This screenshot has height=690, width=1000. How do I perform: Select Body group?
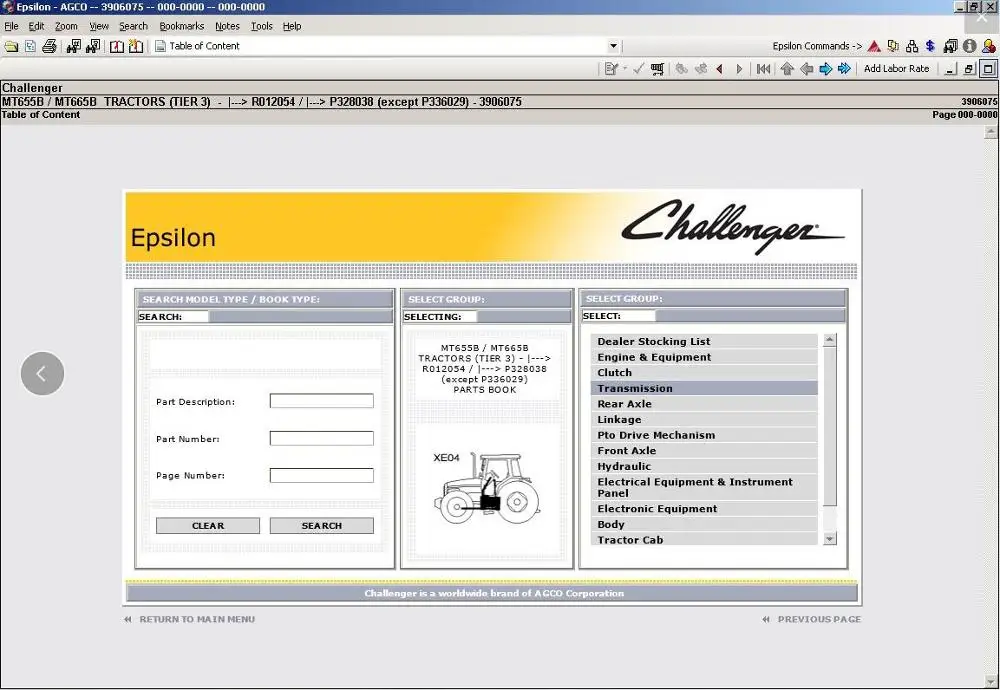(704, 524)
